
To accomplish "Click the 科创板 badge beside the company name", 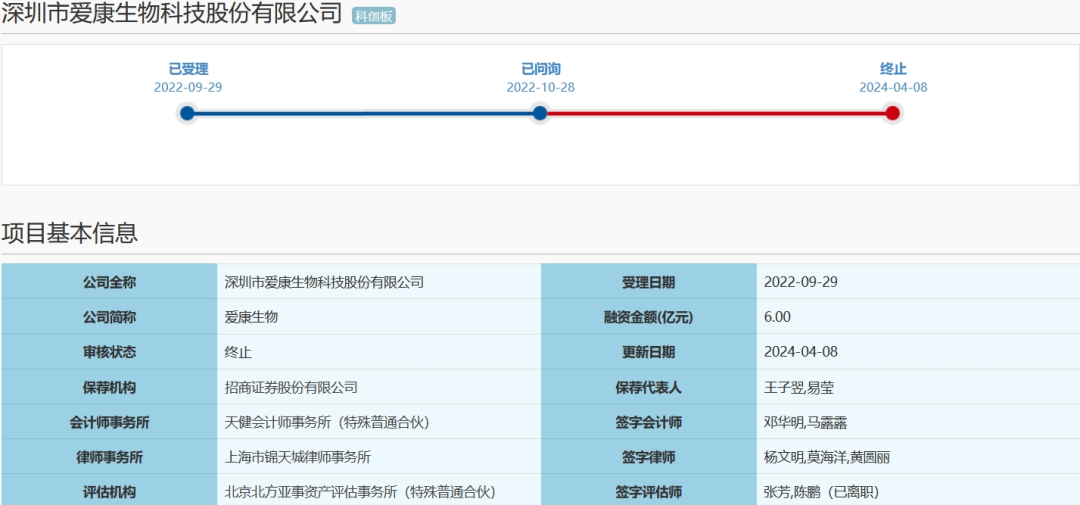I will (374, 16).
